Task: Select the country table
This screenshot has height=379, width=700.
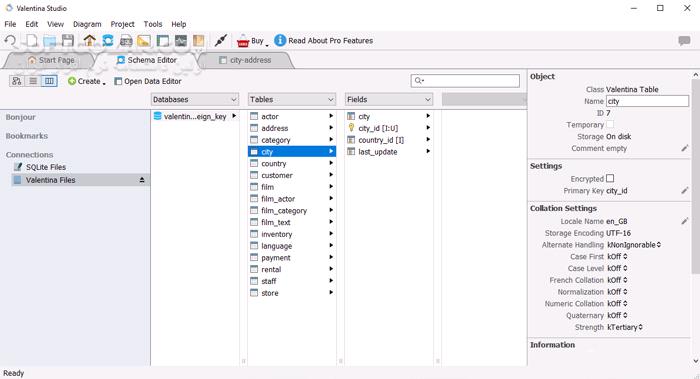Action: pos(292,163)
